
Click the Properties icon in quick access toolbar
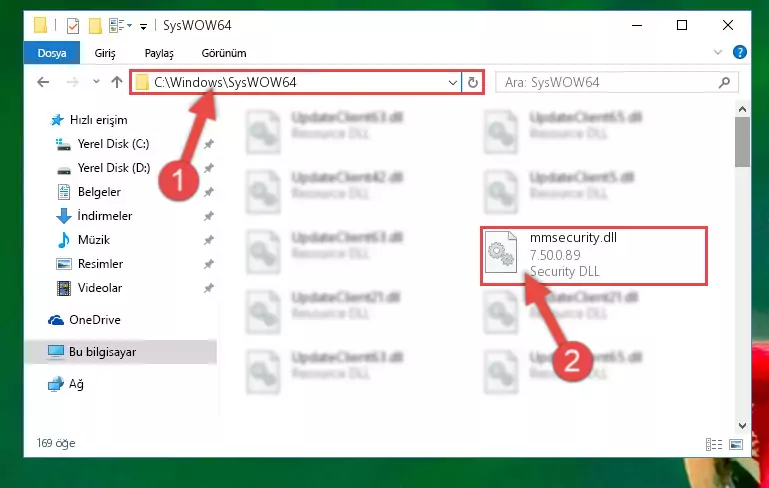click(x=73, y=25)
